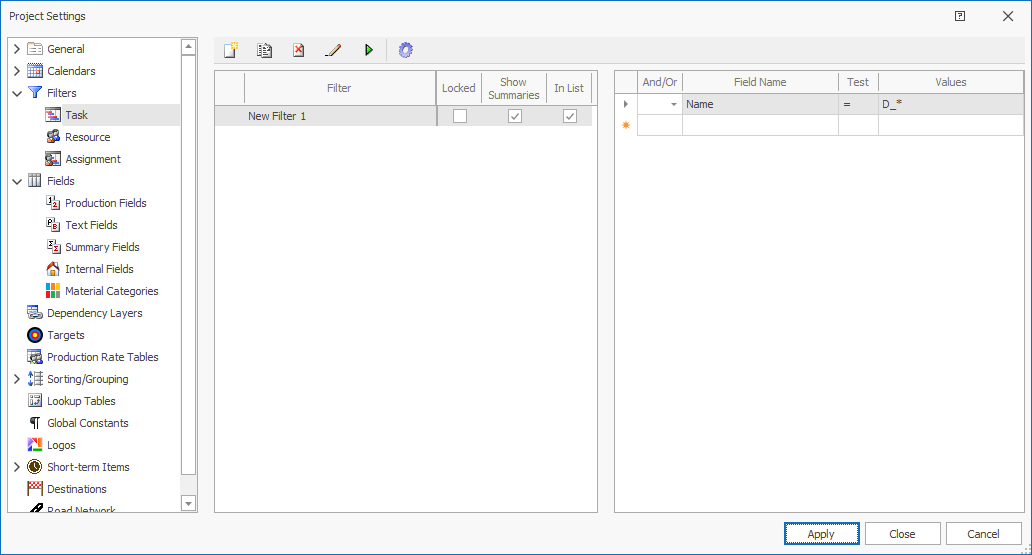Viewport: 1032px width, 555px height.
Task: Uncheck In List for New Filter 1
Action: click(569, 116)
